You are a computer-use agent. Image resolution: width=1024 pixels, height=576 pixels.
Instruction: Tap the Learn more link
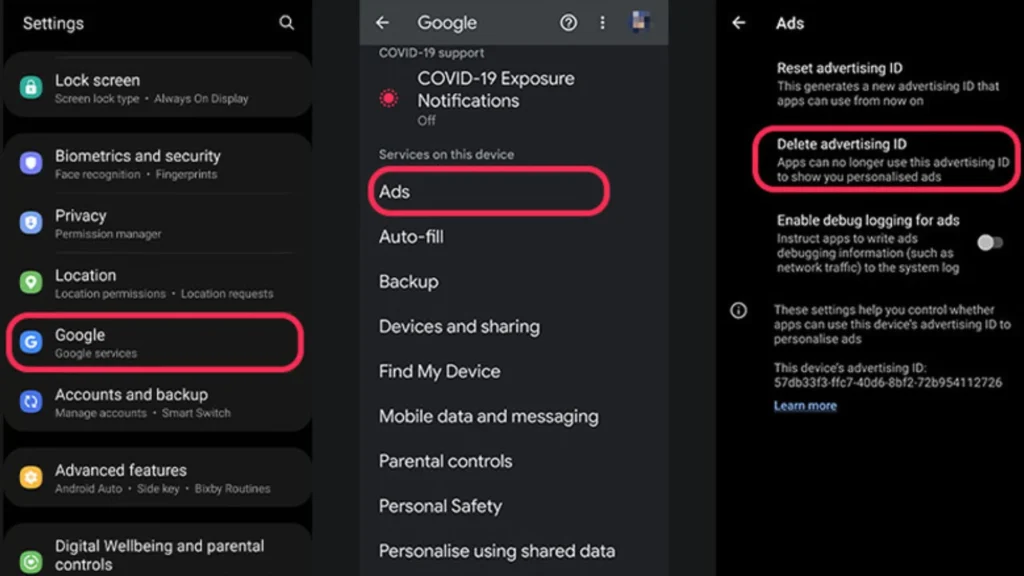(x=805, y=405)
